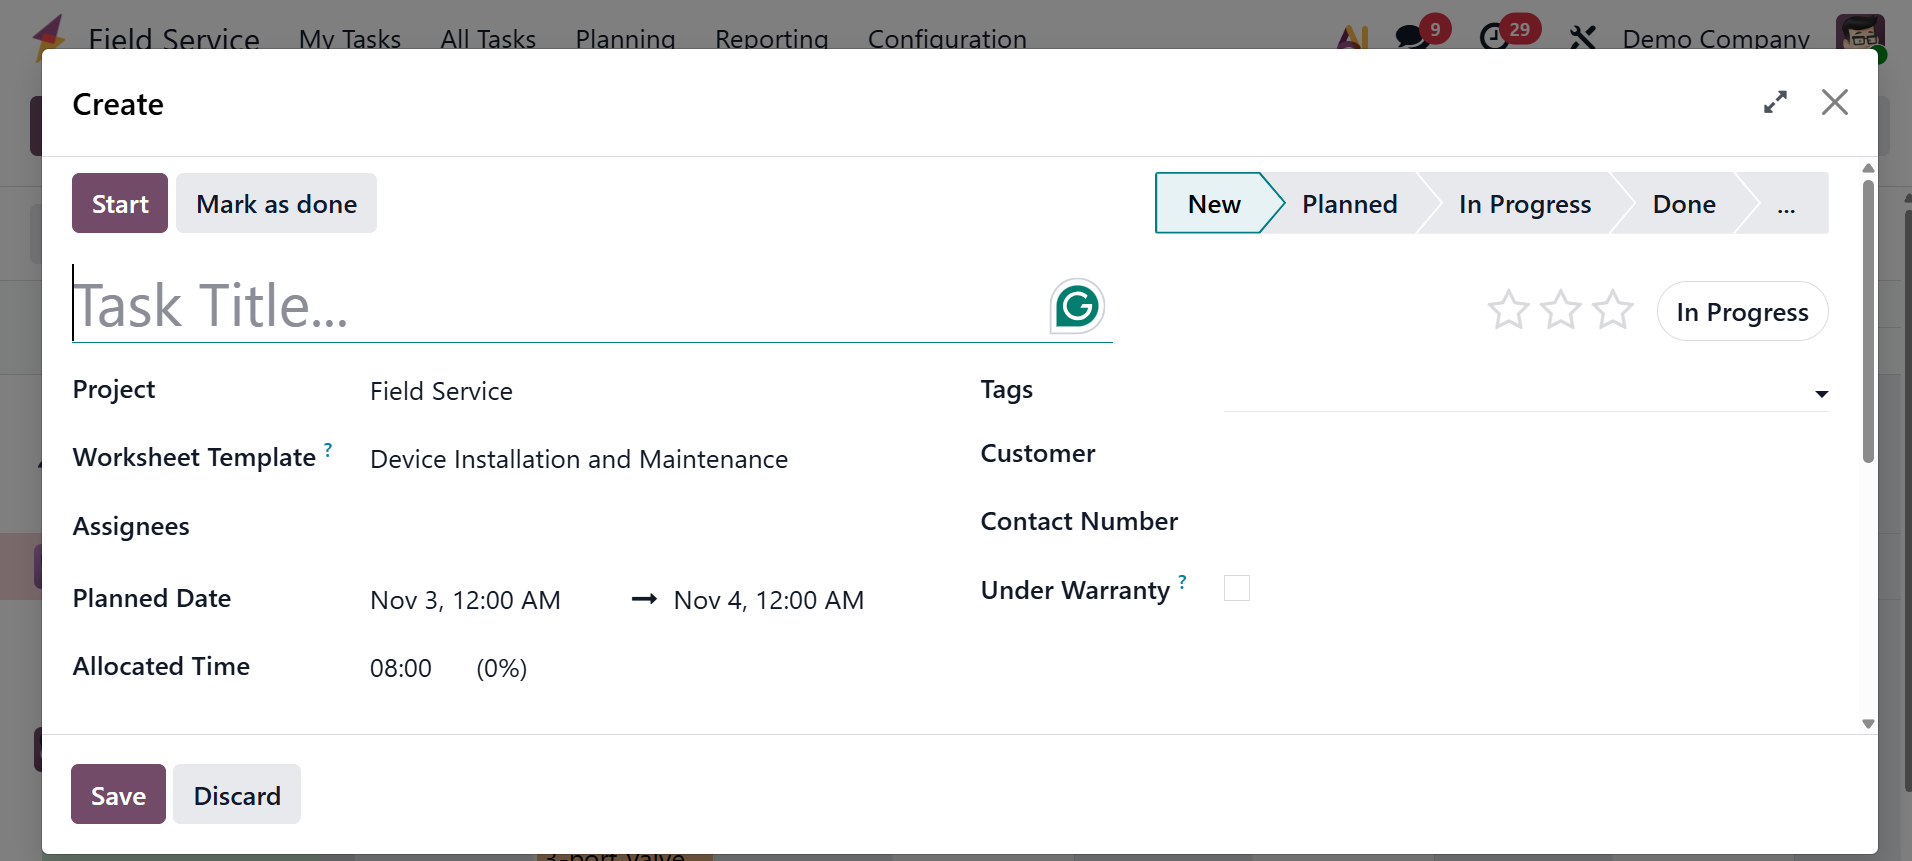The image size is (1912, 861).
Task: Enable the Under Warranty checkbox
Action: 1237,588
